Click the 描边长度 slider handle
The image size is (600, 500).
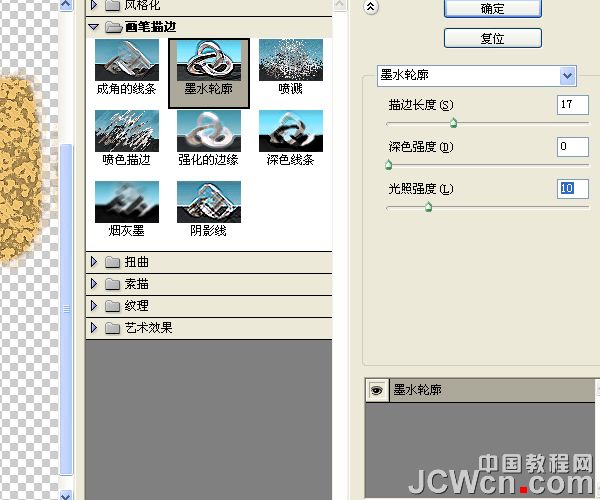453,124
